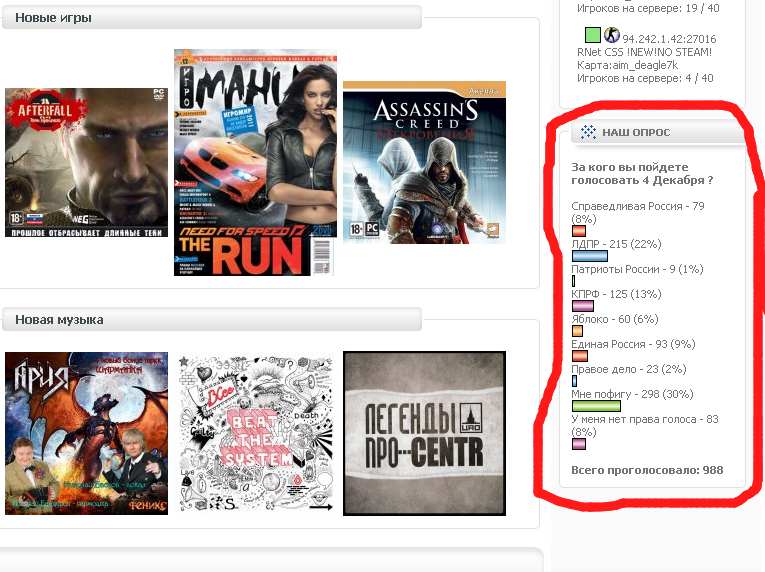Click the dotted icon next to НАШ ОПРОС
Image resolution: width=765 pixels, height=572 pixels.
(588, 132)
